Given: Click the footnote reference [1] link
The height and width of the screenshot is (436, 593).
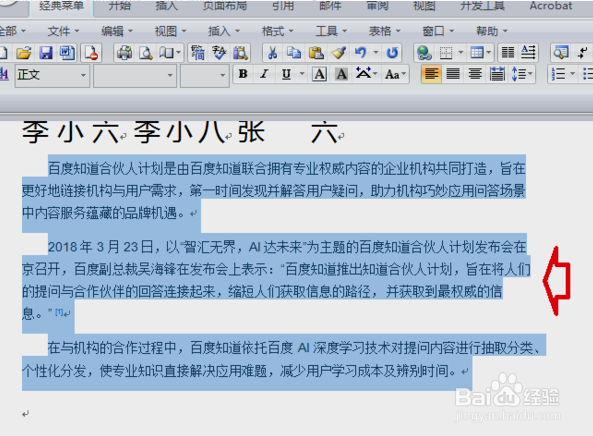Looking at the screenshot, I should coord(59,312).
